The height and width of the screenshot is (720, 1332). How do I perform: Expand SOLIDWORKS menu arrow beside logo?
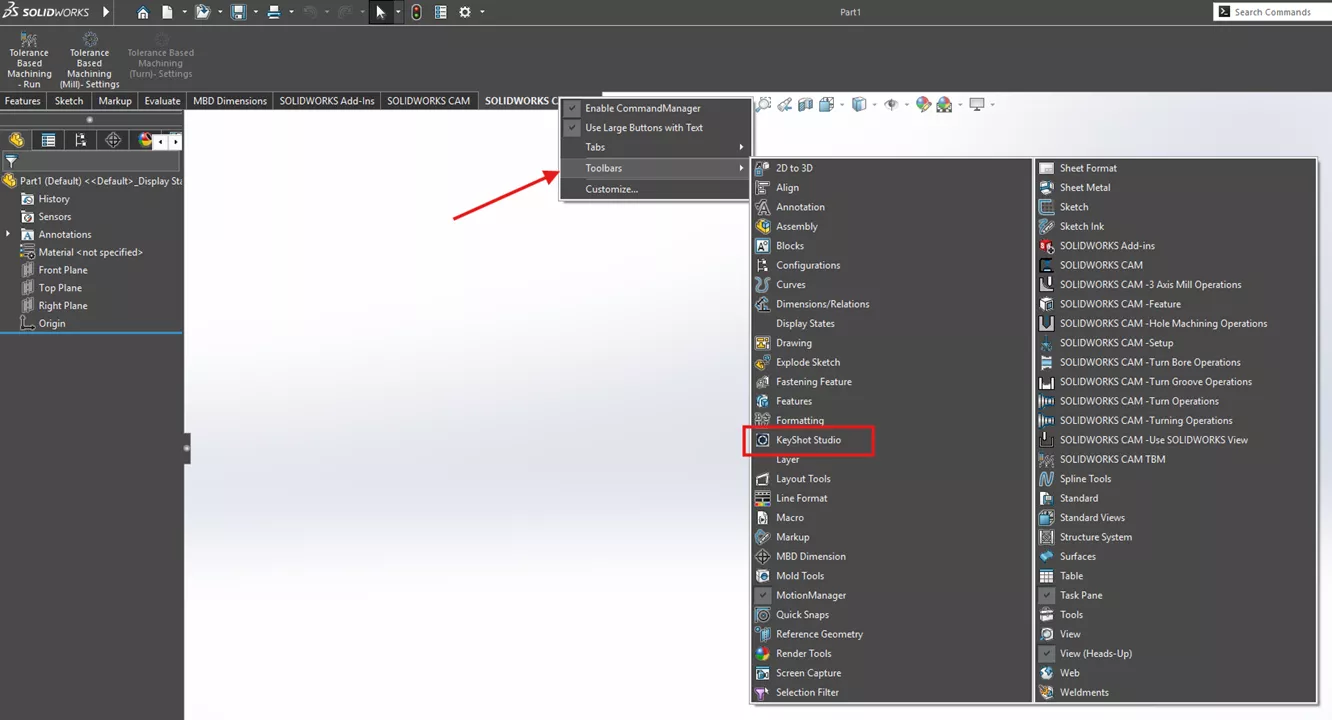[107, 12]
